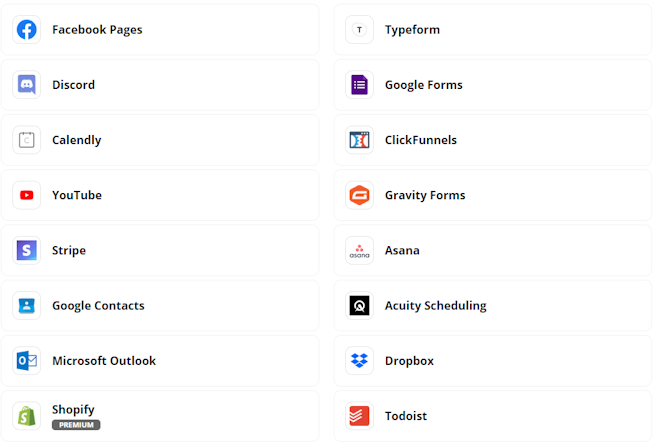Select the Todoist icon
658x444 pixels.
coord(359,415)
